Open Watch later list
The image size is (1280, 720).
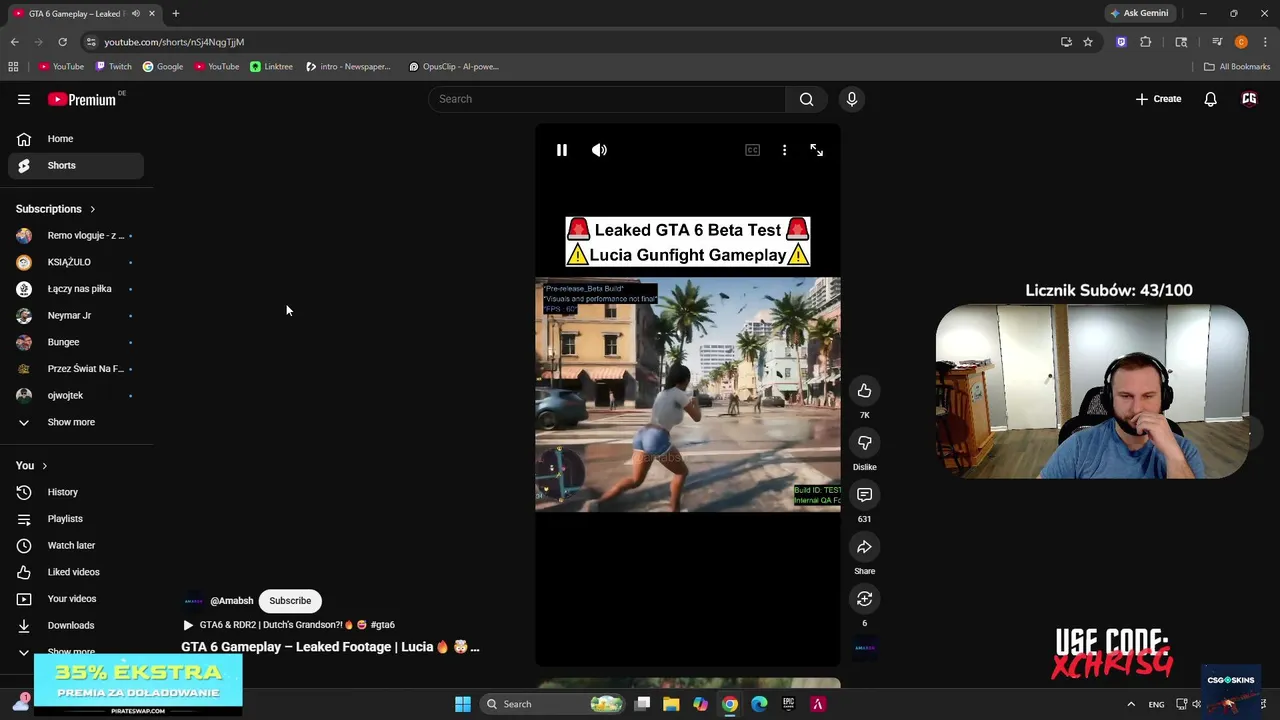coord(76,545)
